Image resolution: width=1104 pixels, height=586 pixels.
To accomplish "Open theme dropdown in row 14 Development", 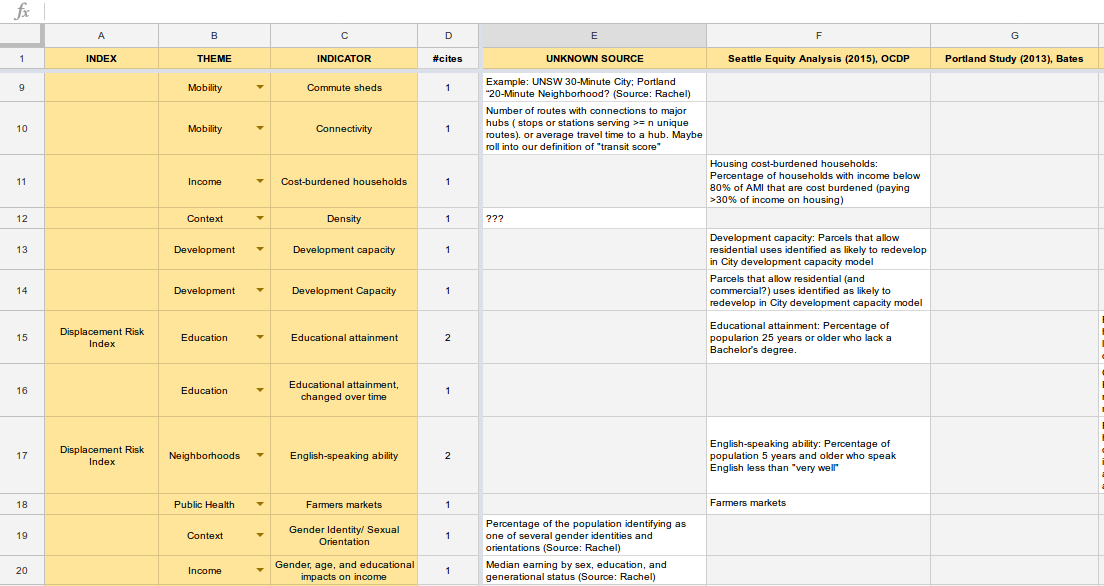I will [x=260, y=290].
